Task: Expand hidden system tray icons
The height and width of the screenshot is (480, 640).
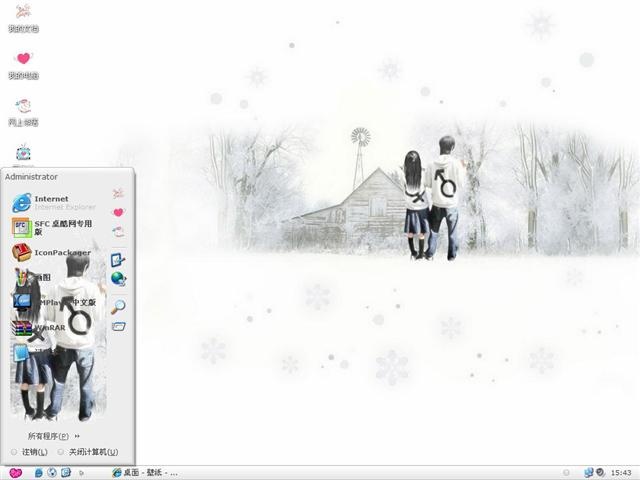Action: coord(566,473)
